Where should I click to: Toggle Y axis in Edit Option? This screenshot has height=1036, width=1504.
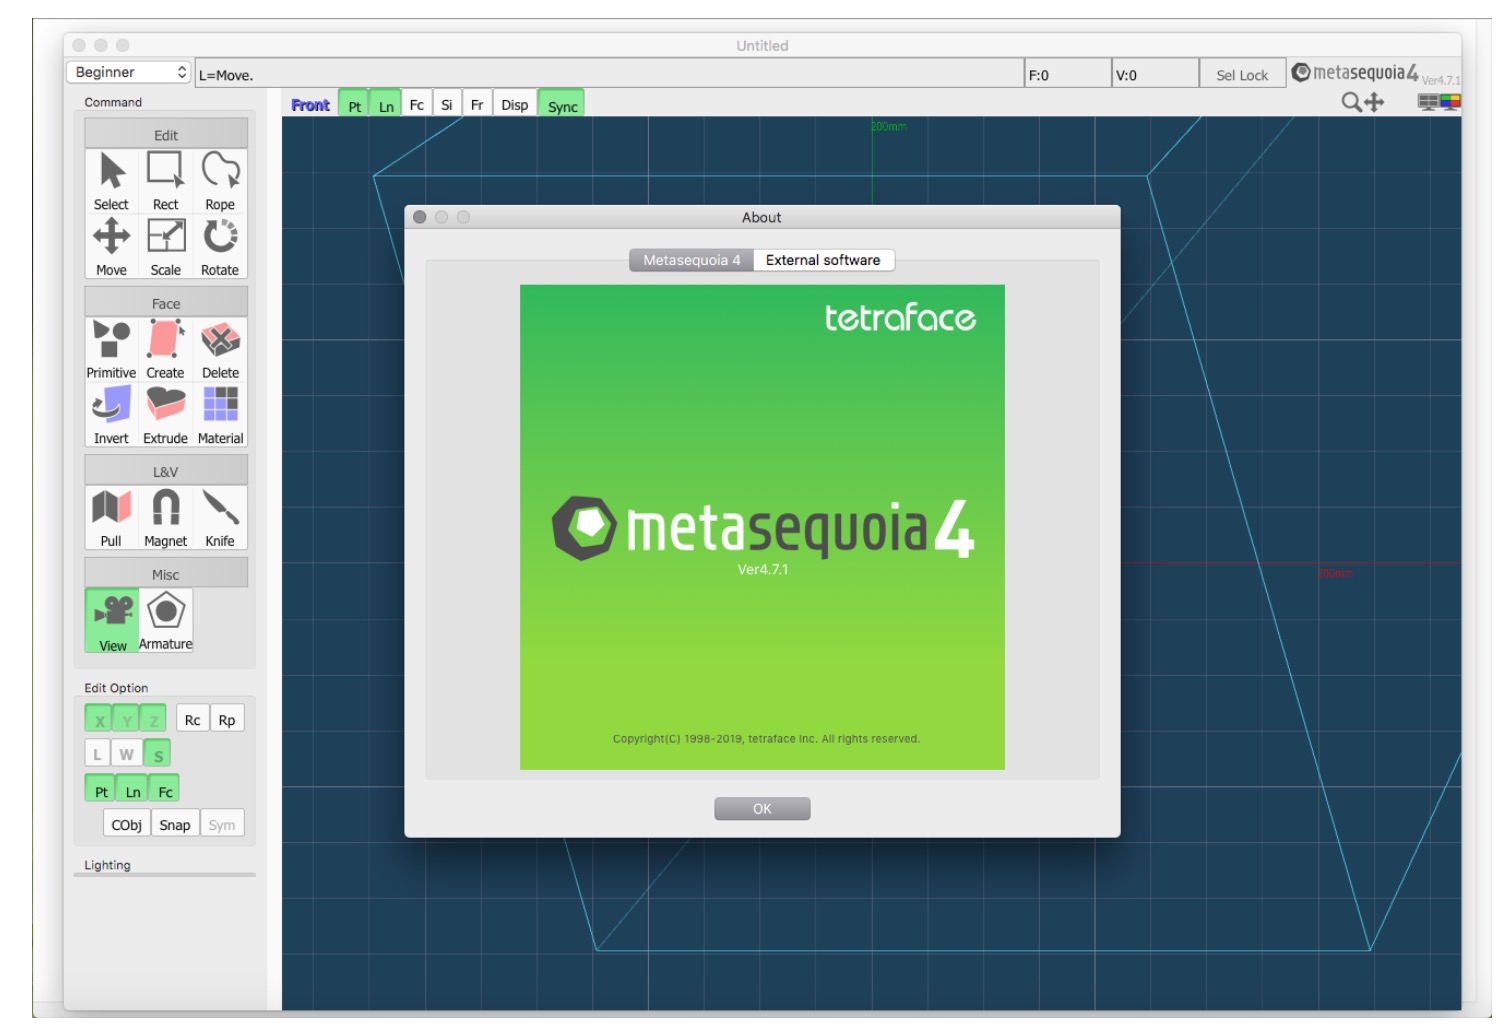click(x=127, y=720)
